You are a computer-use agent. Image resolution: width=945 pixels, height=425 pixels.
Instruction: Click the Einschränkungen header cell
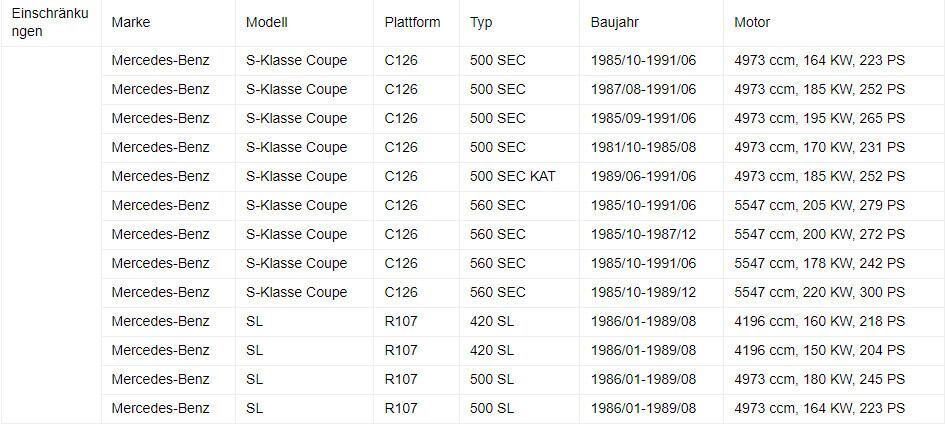[x=50, y=23]
